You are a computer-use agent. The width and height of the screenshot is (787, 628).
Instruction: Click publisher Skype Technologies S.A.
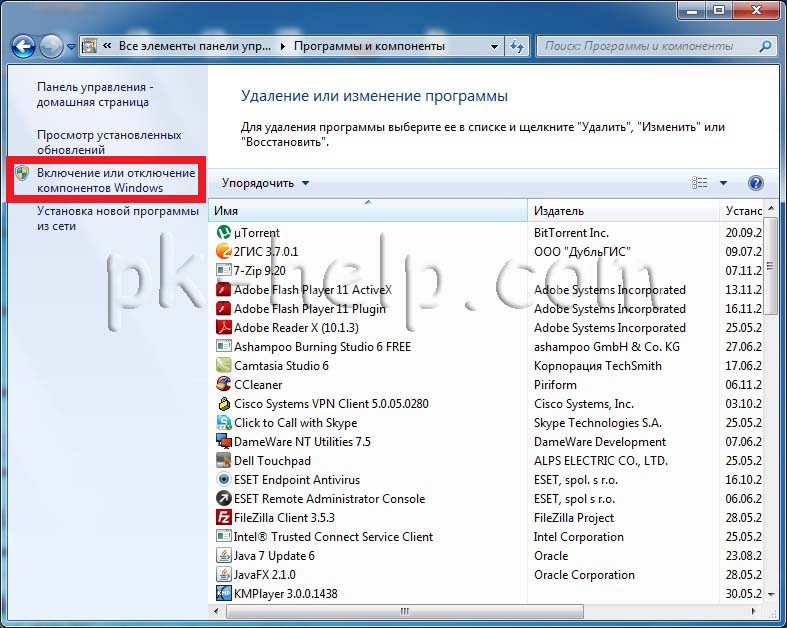[598, 423]
